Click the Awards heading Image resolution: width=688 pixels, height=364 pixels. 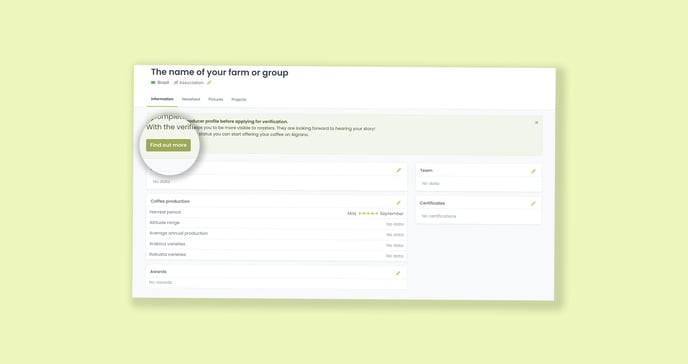(158, 272)
